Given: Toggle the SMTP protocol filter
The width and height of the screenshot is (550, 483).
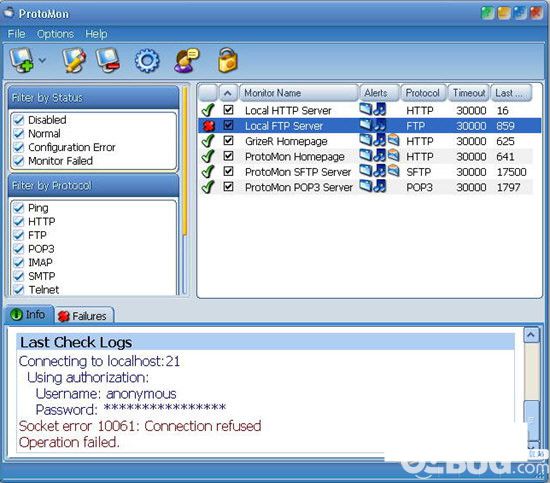Looking at the screenshot, I should [18, 276].
